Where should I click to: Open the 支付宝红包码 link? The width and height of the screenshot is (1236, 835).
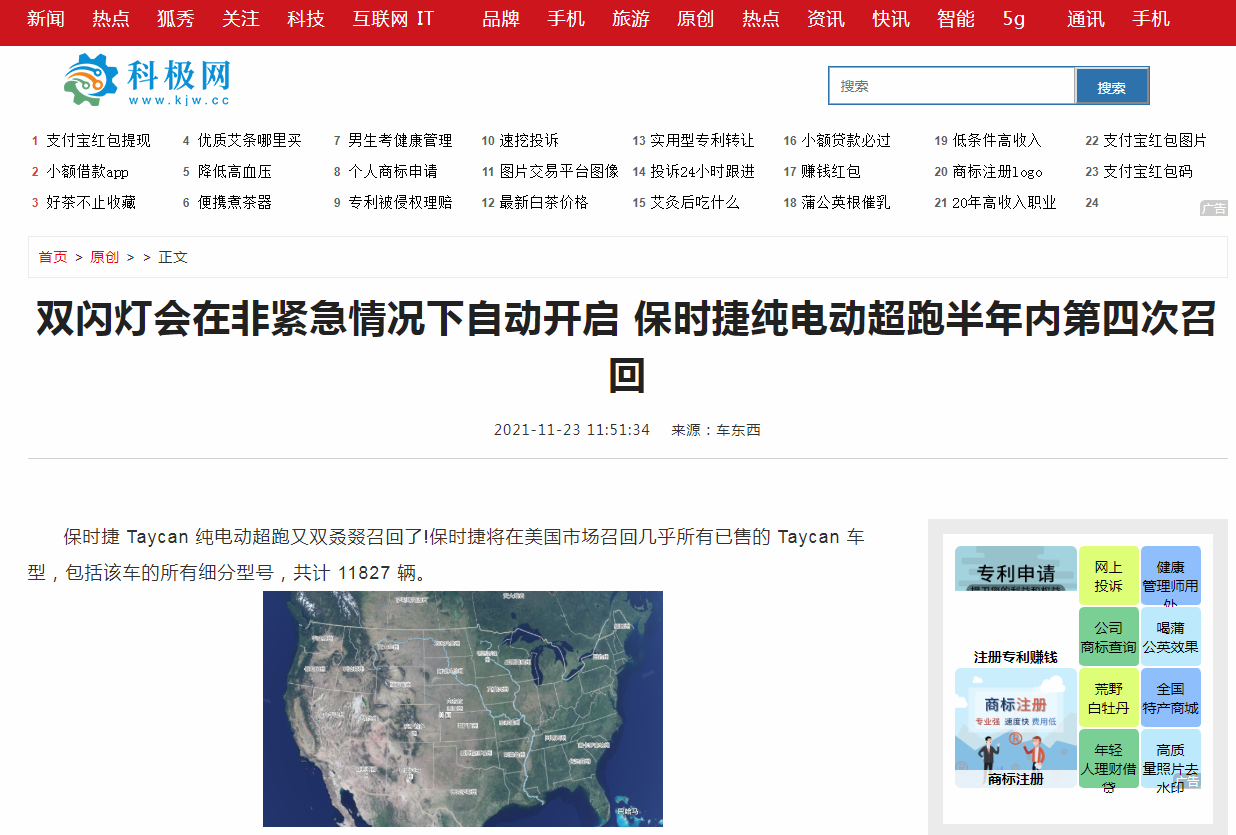(1148, 172)
